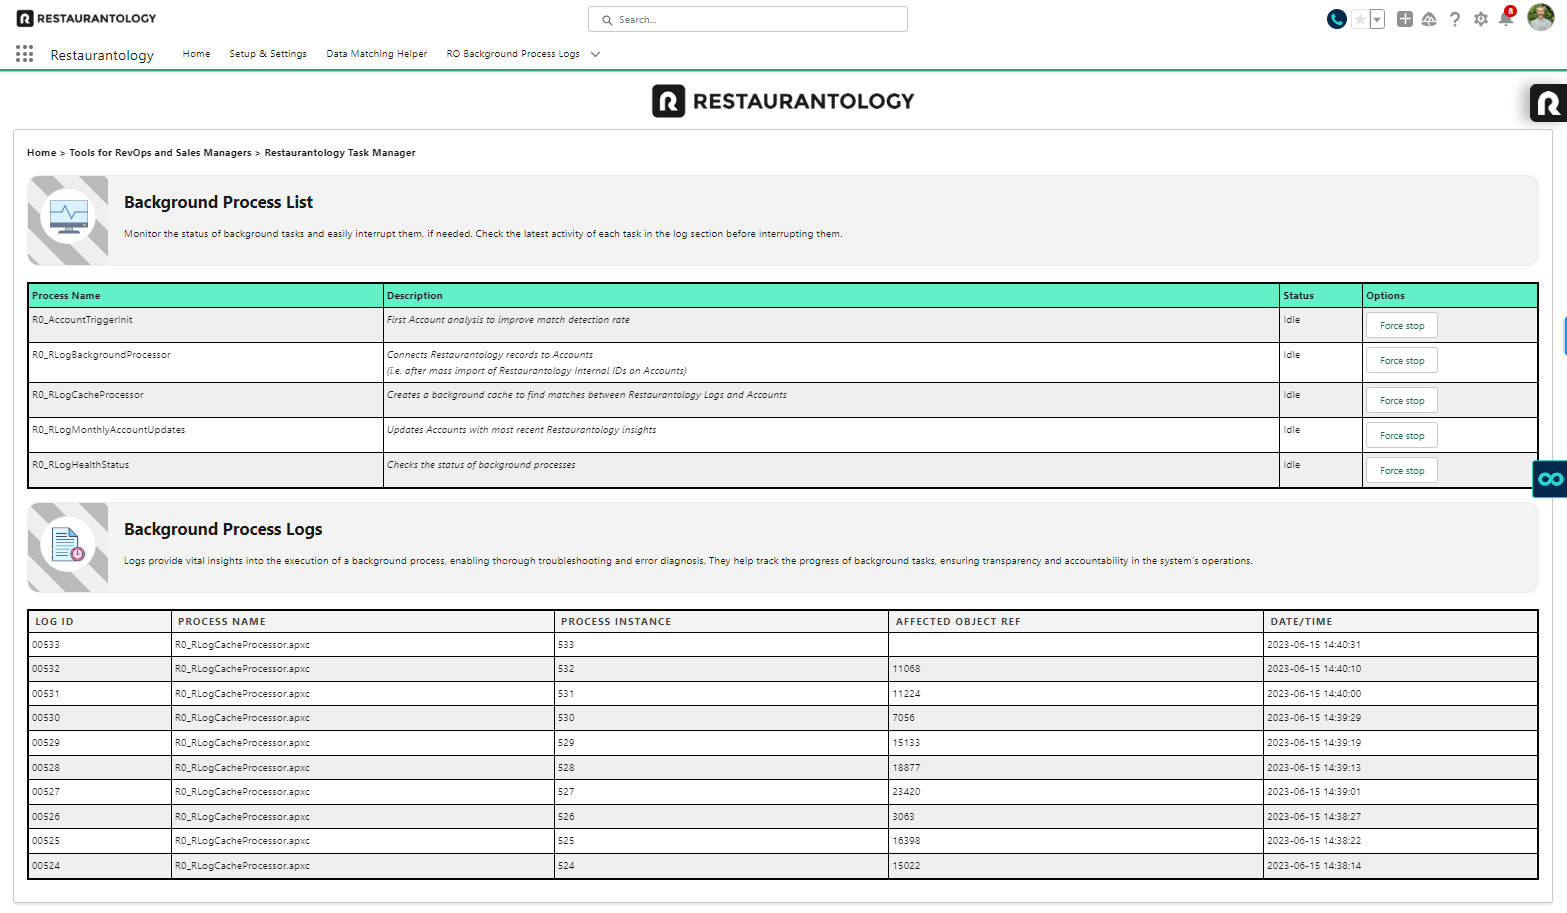The image size is (1567, 913).
Task: Click the Restaurantology app name label
Action: coord(102,55)
